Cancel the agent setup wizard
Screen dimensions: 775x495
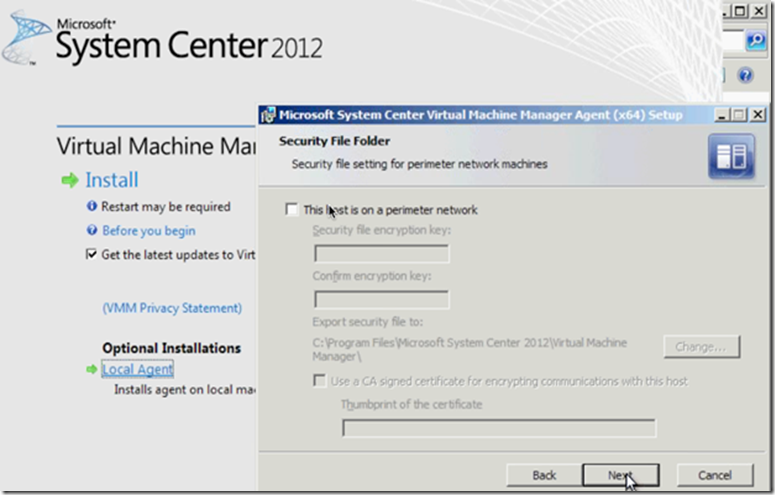[715, 475]
